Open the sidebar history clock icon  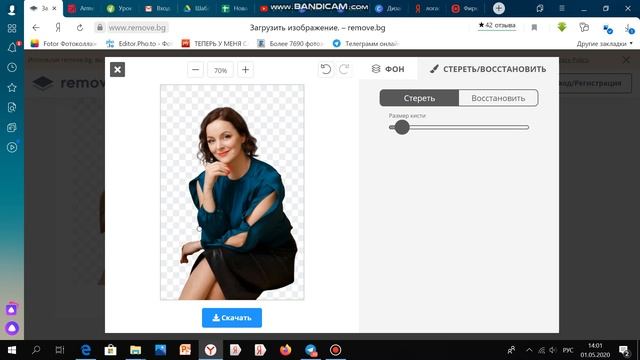[x=12, y=67]
